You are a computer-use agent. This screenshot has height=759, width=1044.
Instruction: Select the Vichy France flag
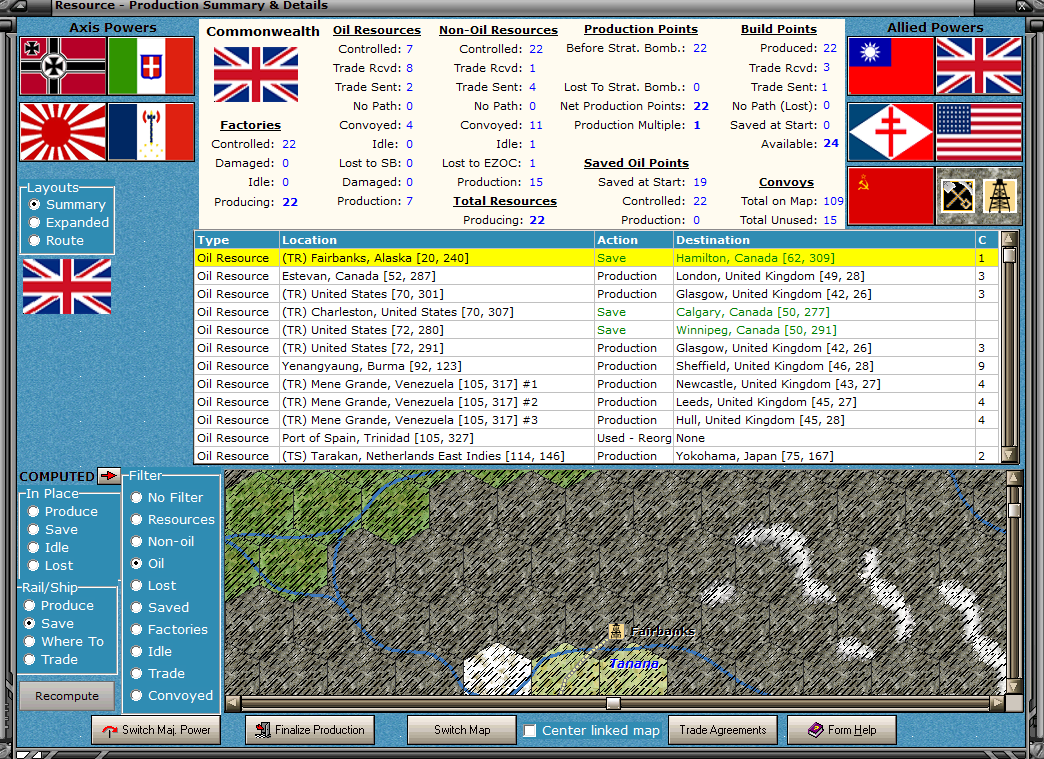coord(151,132)
